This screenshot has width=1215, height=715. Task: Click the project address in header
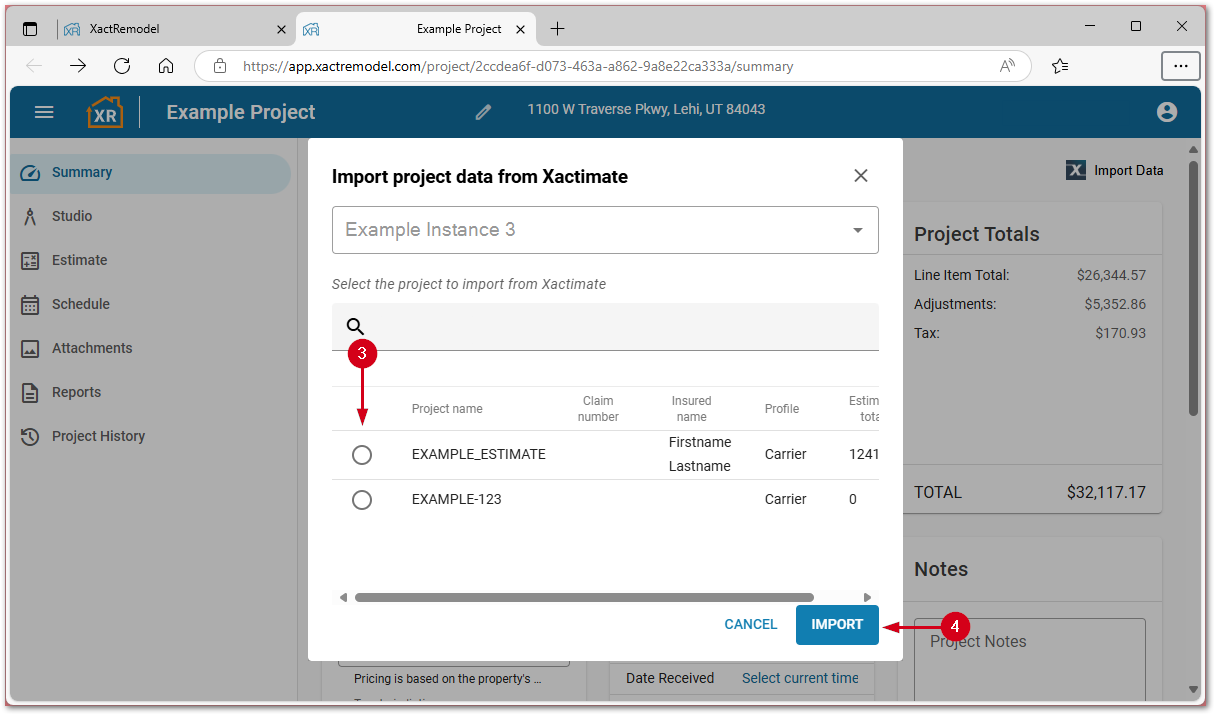(646, 110)
